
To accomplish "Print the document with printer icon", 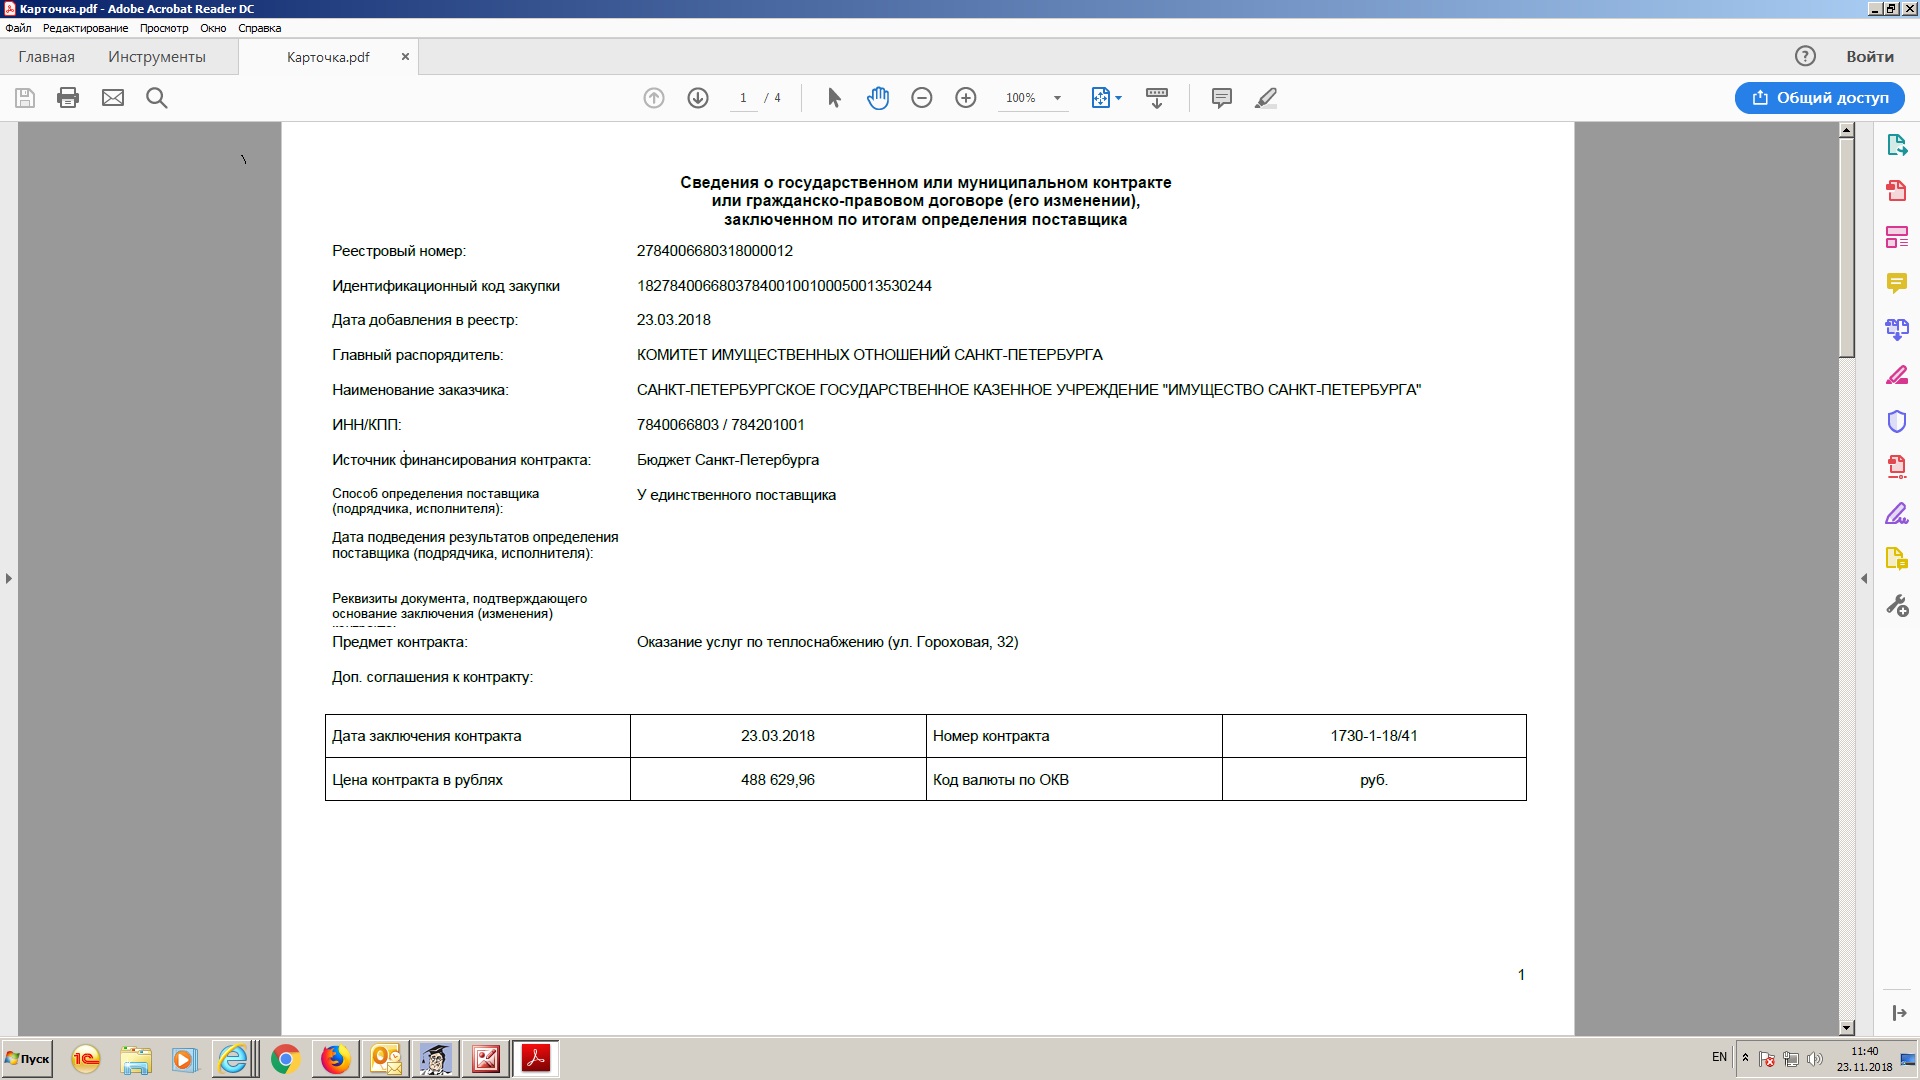I will tap(68, 98).
